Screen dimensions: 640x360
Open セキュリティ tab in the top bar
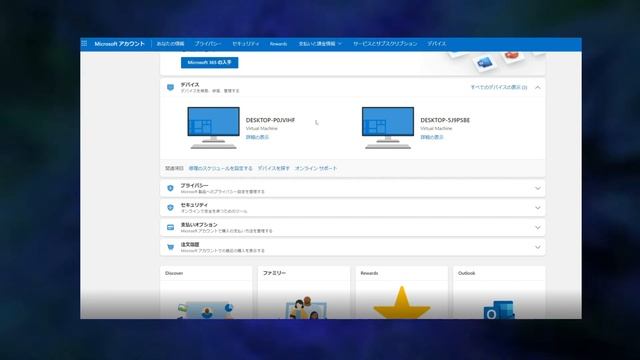point(246,44)
